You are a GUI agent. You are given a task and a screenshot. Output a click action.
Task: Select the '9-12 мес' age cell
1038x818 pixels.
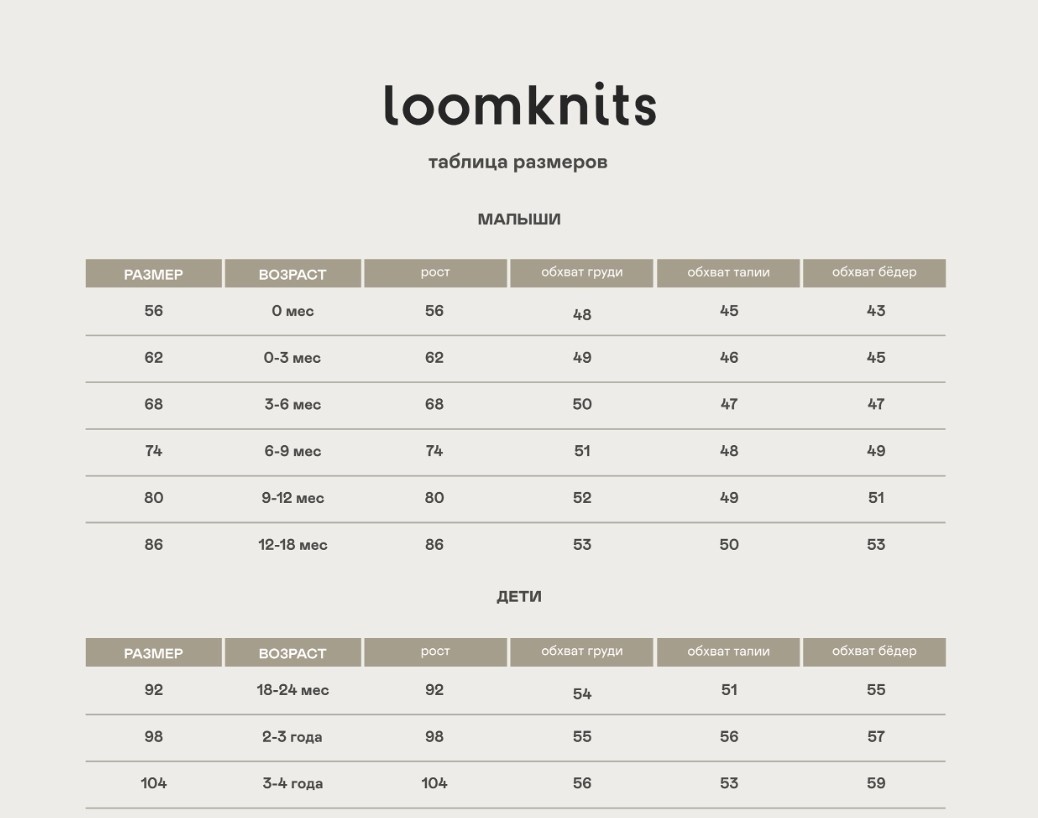point(293,498)
